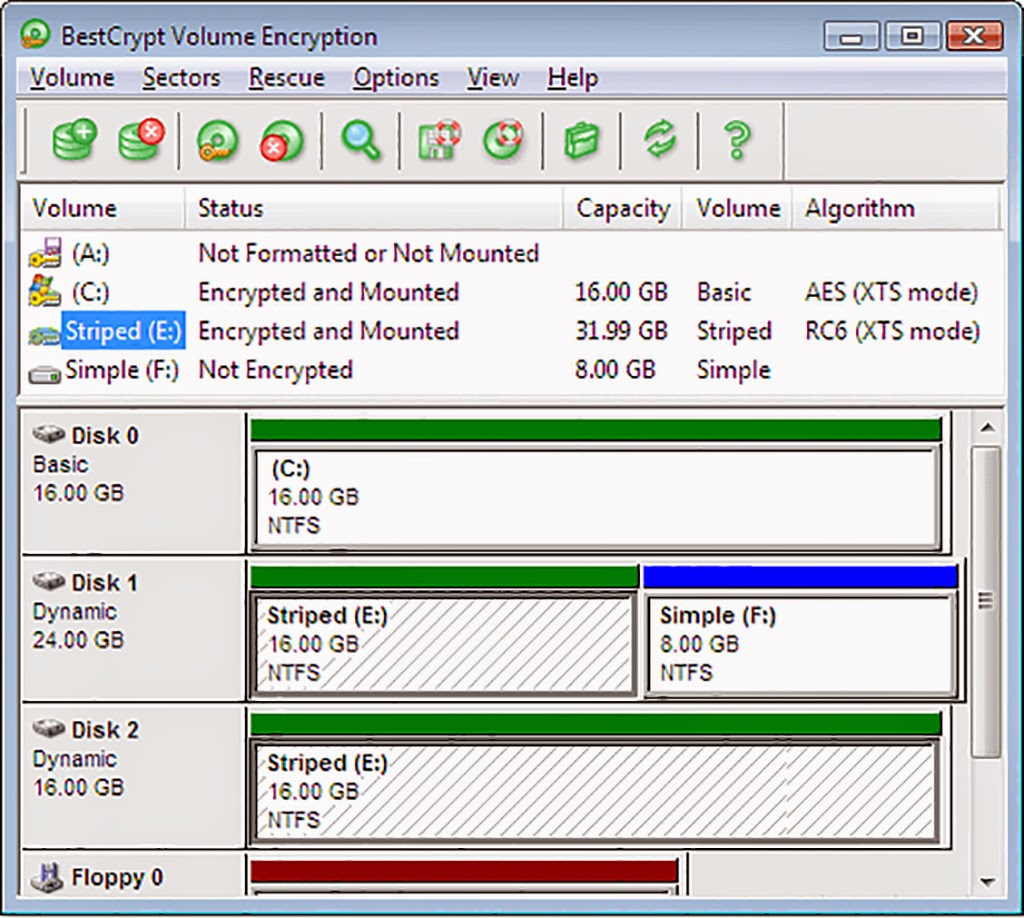The height and width of the screenshot is (918, 1024).
Task: Click the Disk 0 Basic label panel
Action: tap(133, 482)
